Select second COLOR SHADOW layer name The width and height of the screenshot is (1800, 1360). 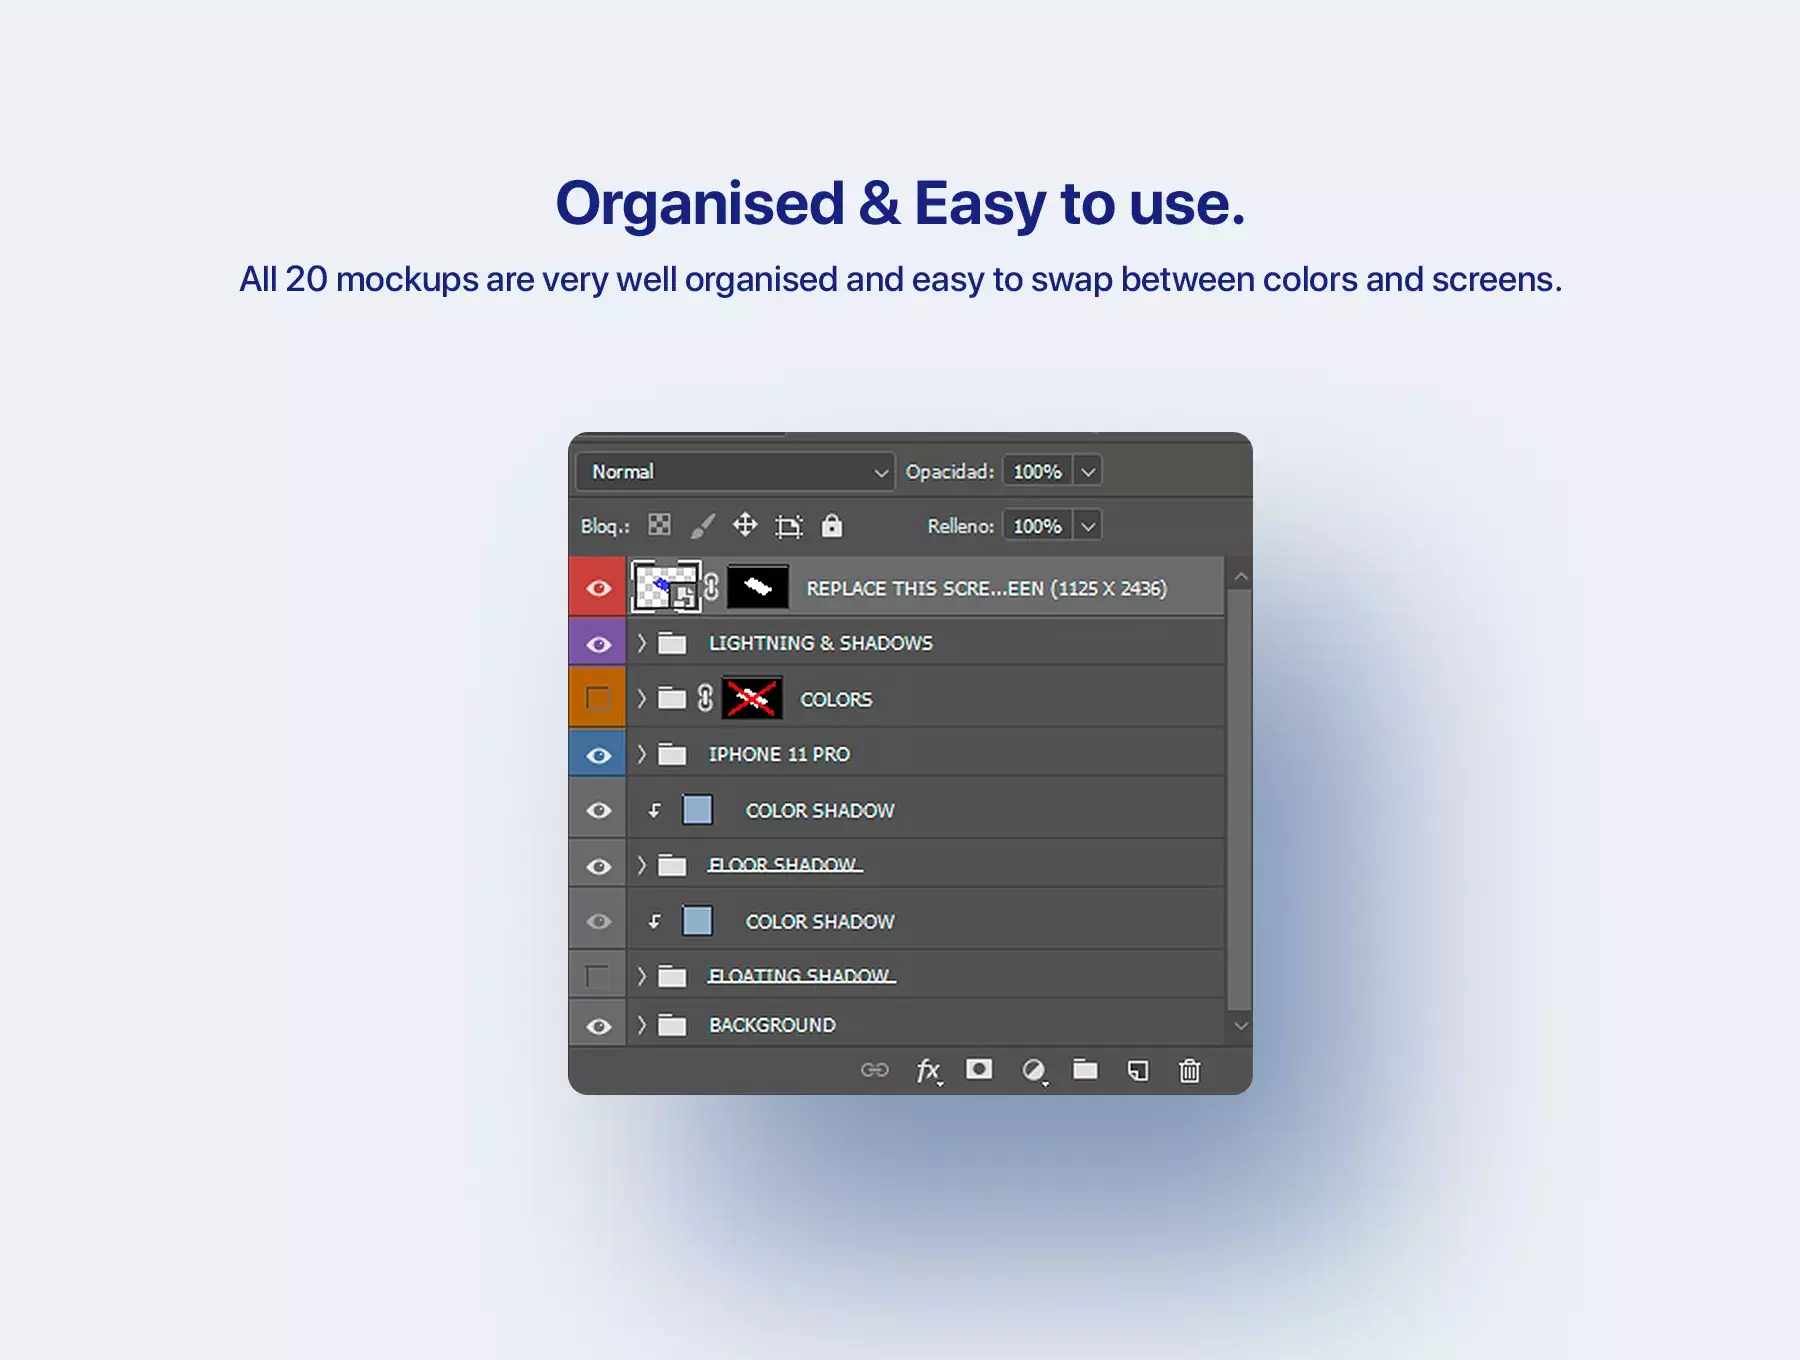820,921
